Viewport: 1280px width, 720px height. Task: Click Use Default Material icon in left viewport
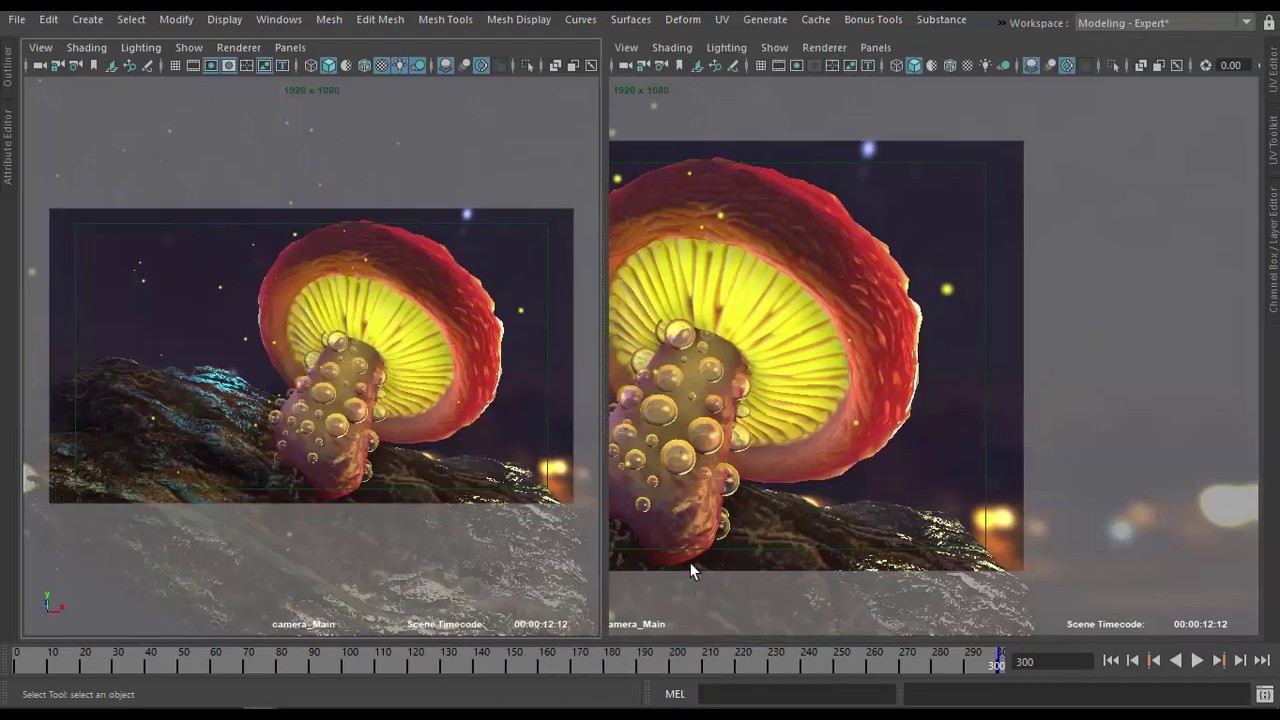tap(345, 65)
